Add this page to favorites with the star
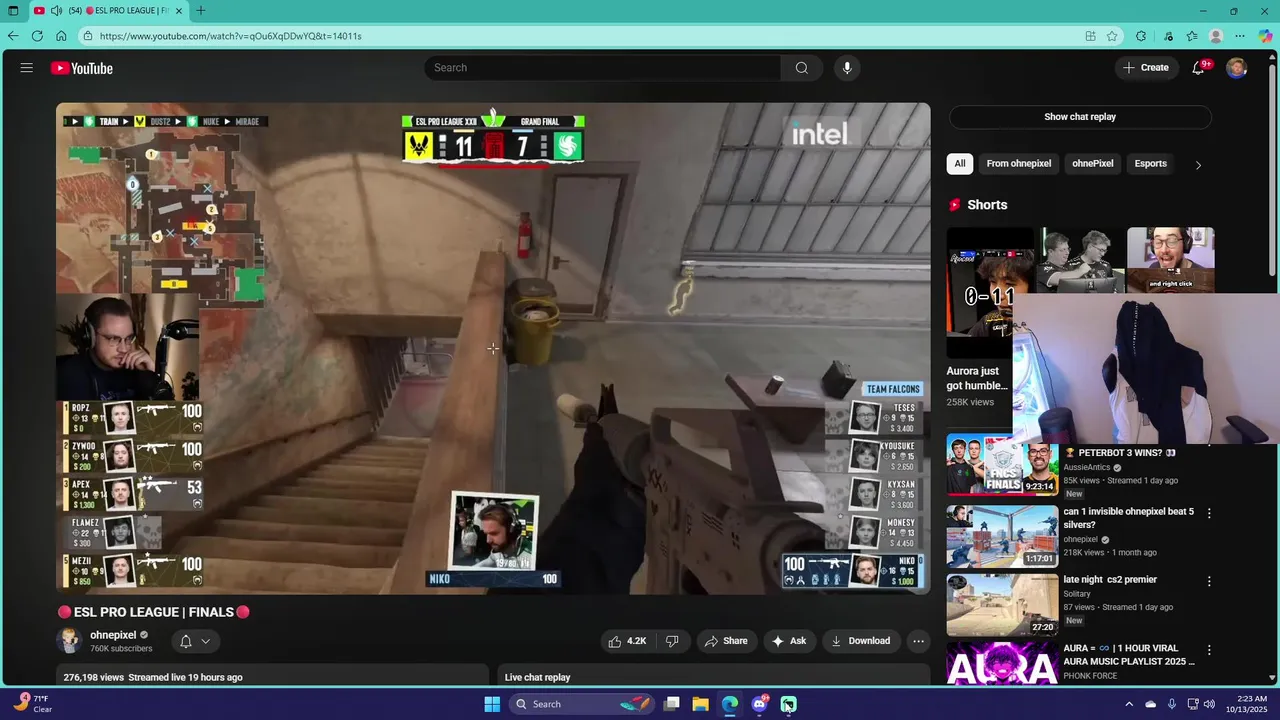The width and height of the screenshot is (1280, 720). (1112, 36)
